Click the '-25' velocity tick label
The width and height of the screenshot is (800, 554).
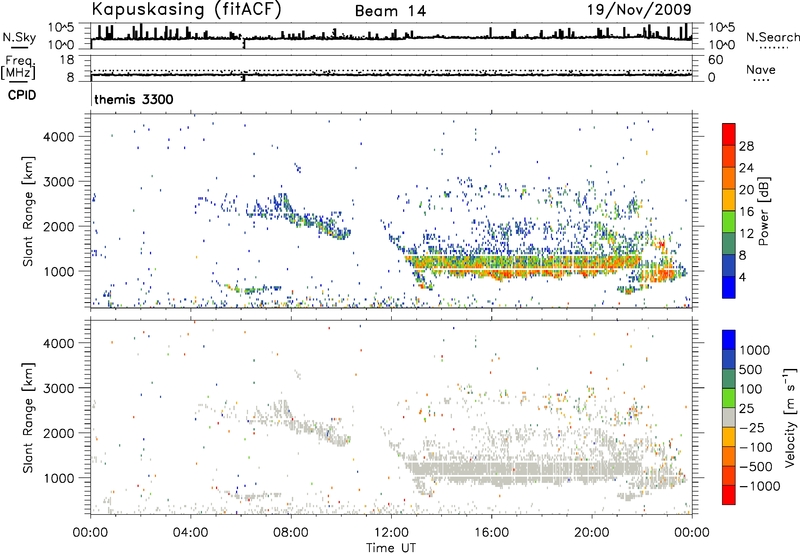750,427
